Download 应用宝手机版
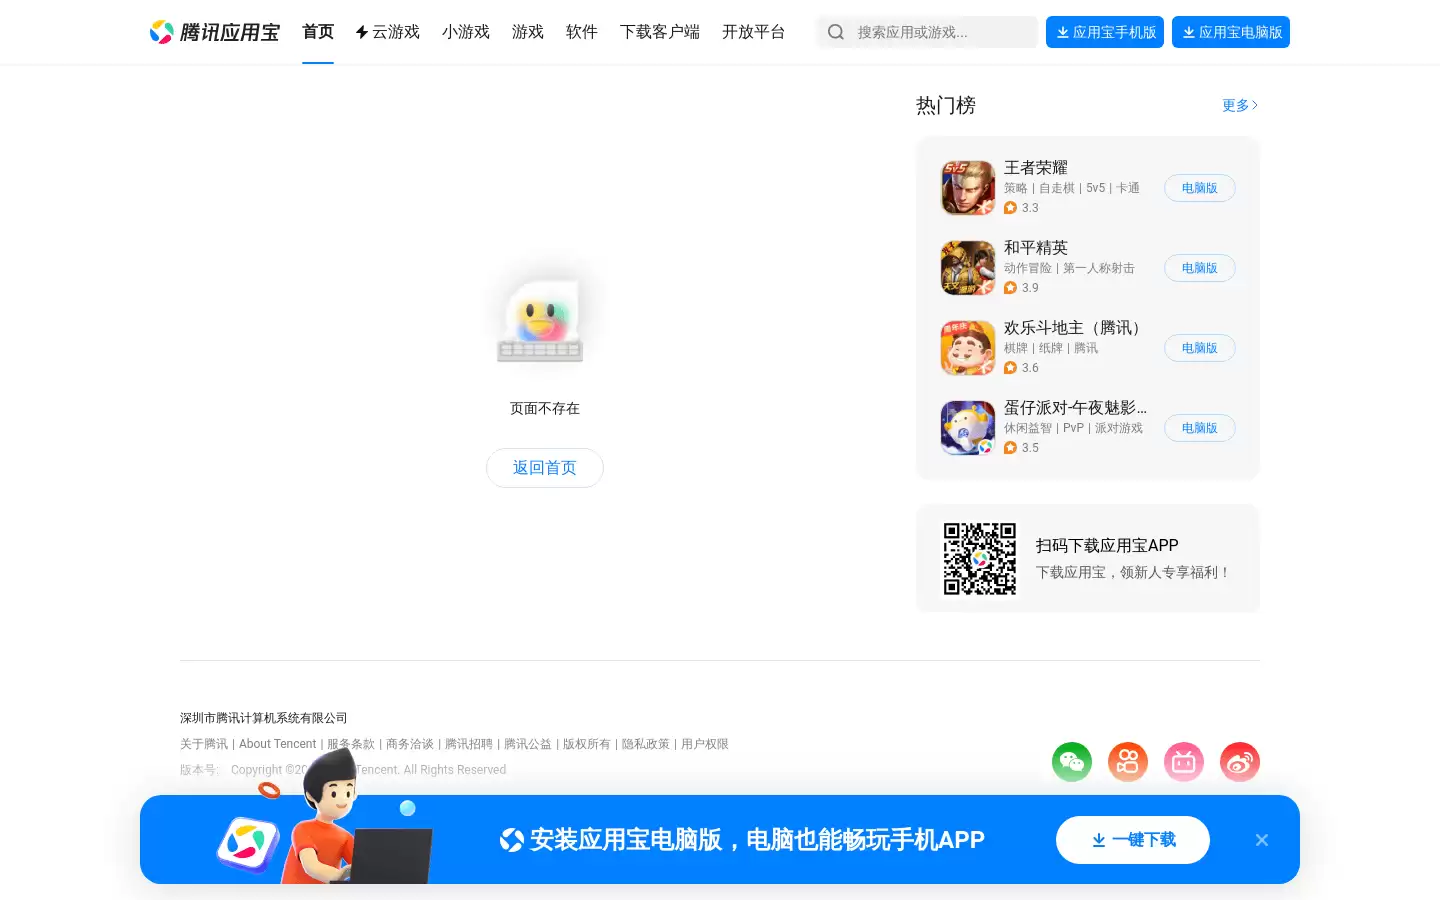 click(1105, 32)
